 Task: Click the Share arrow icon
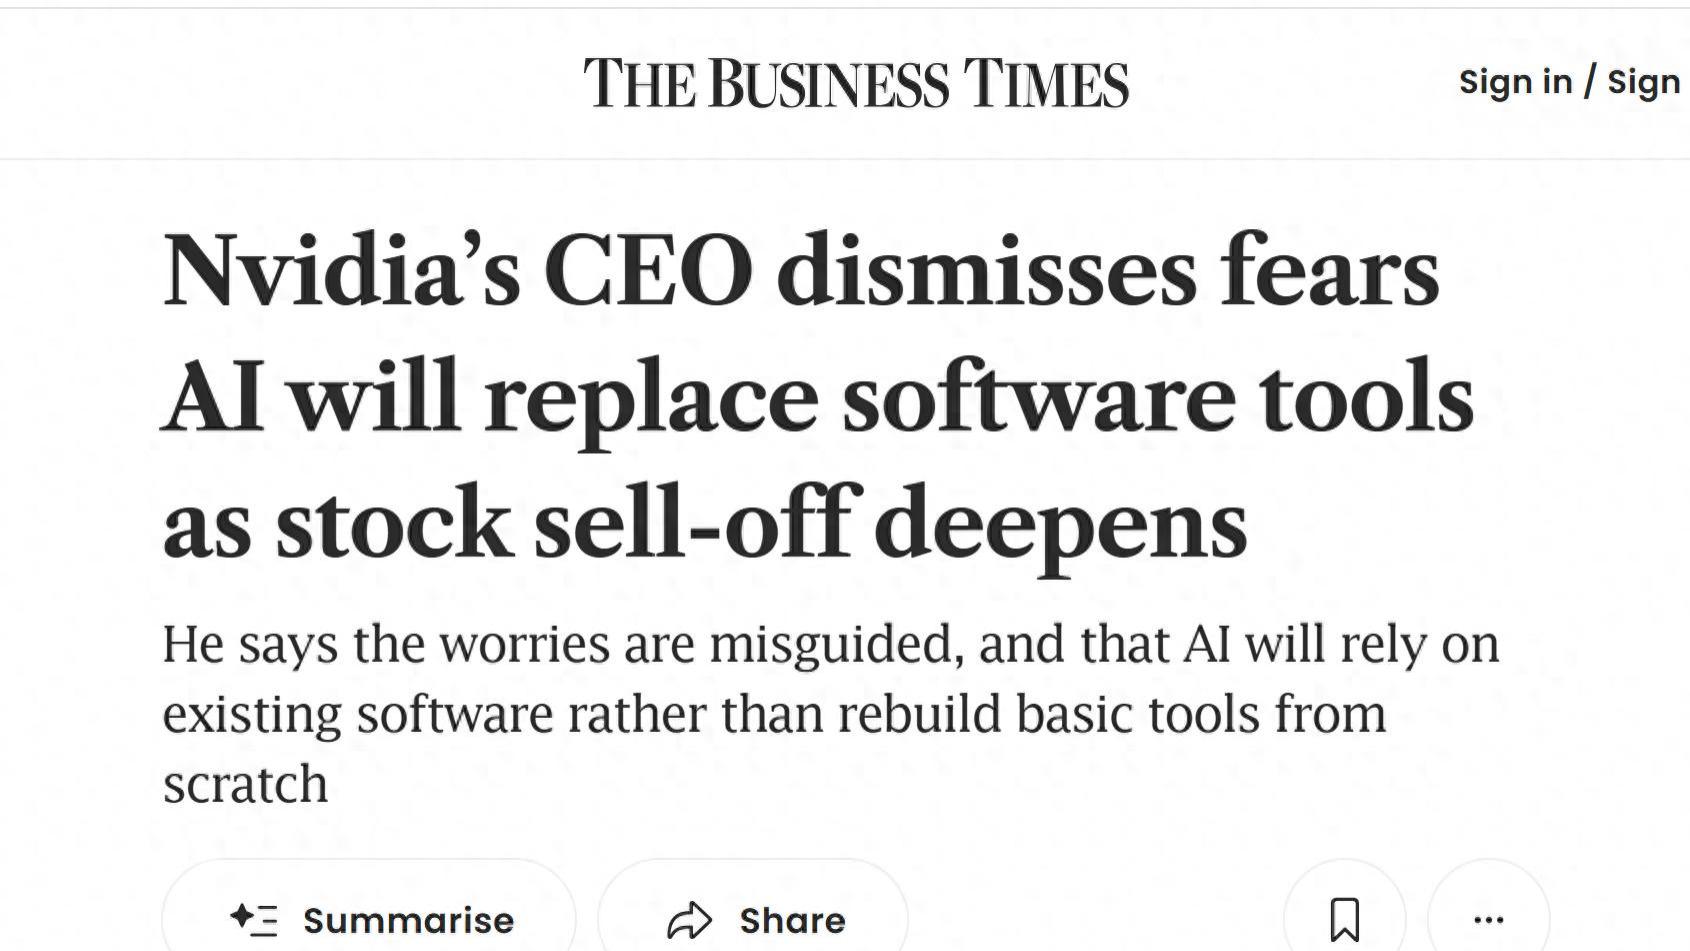689,920
